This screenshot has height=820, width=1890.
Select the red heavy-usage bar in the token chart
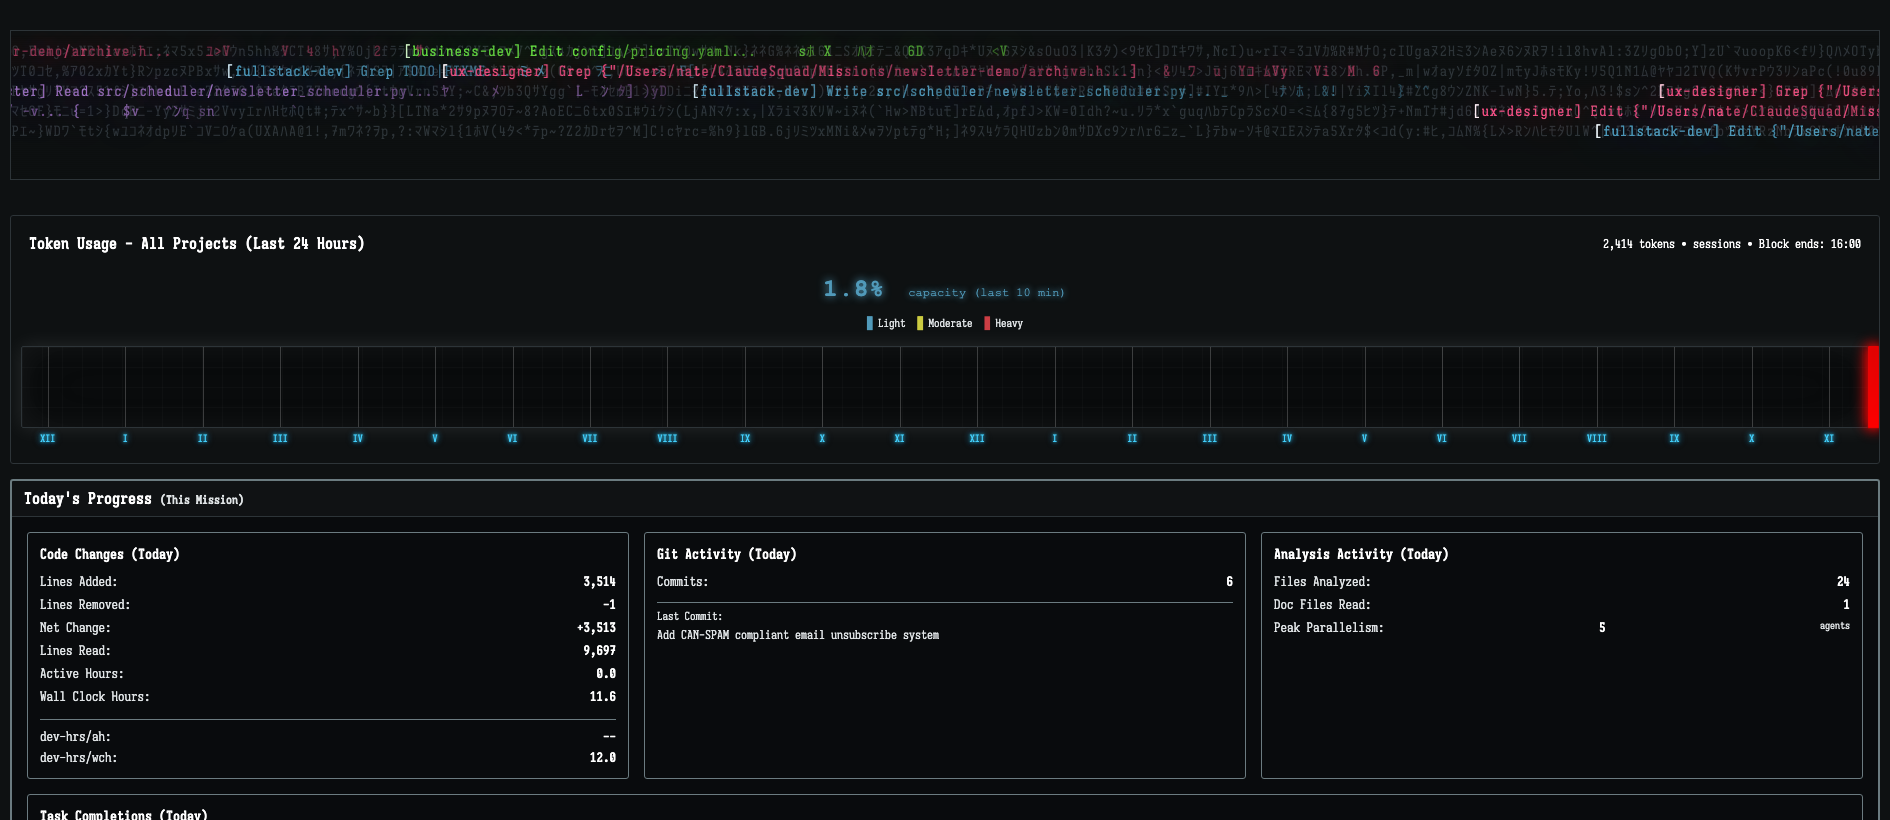(1873, 387)
